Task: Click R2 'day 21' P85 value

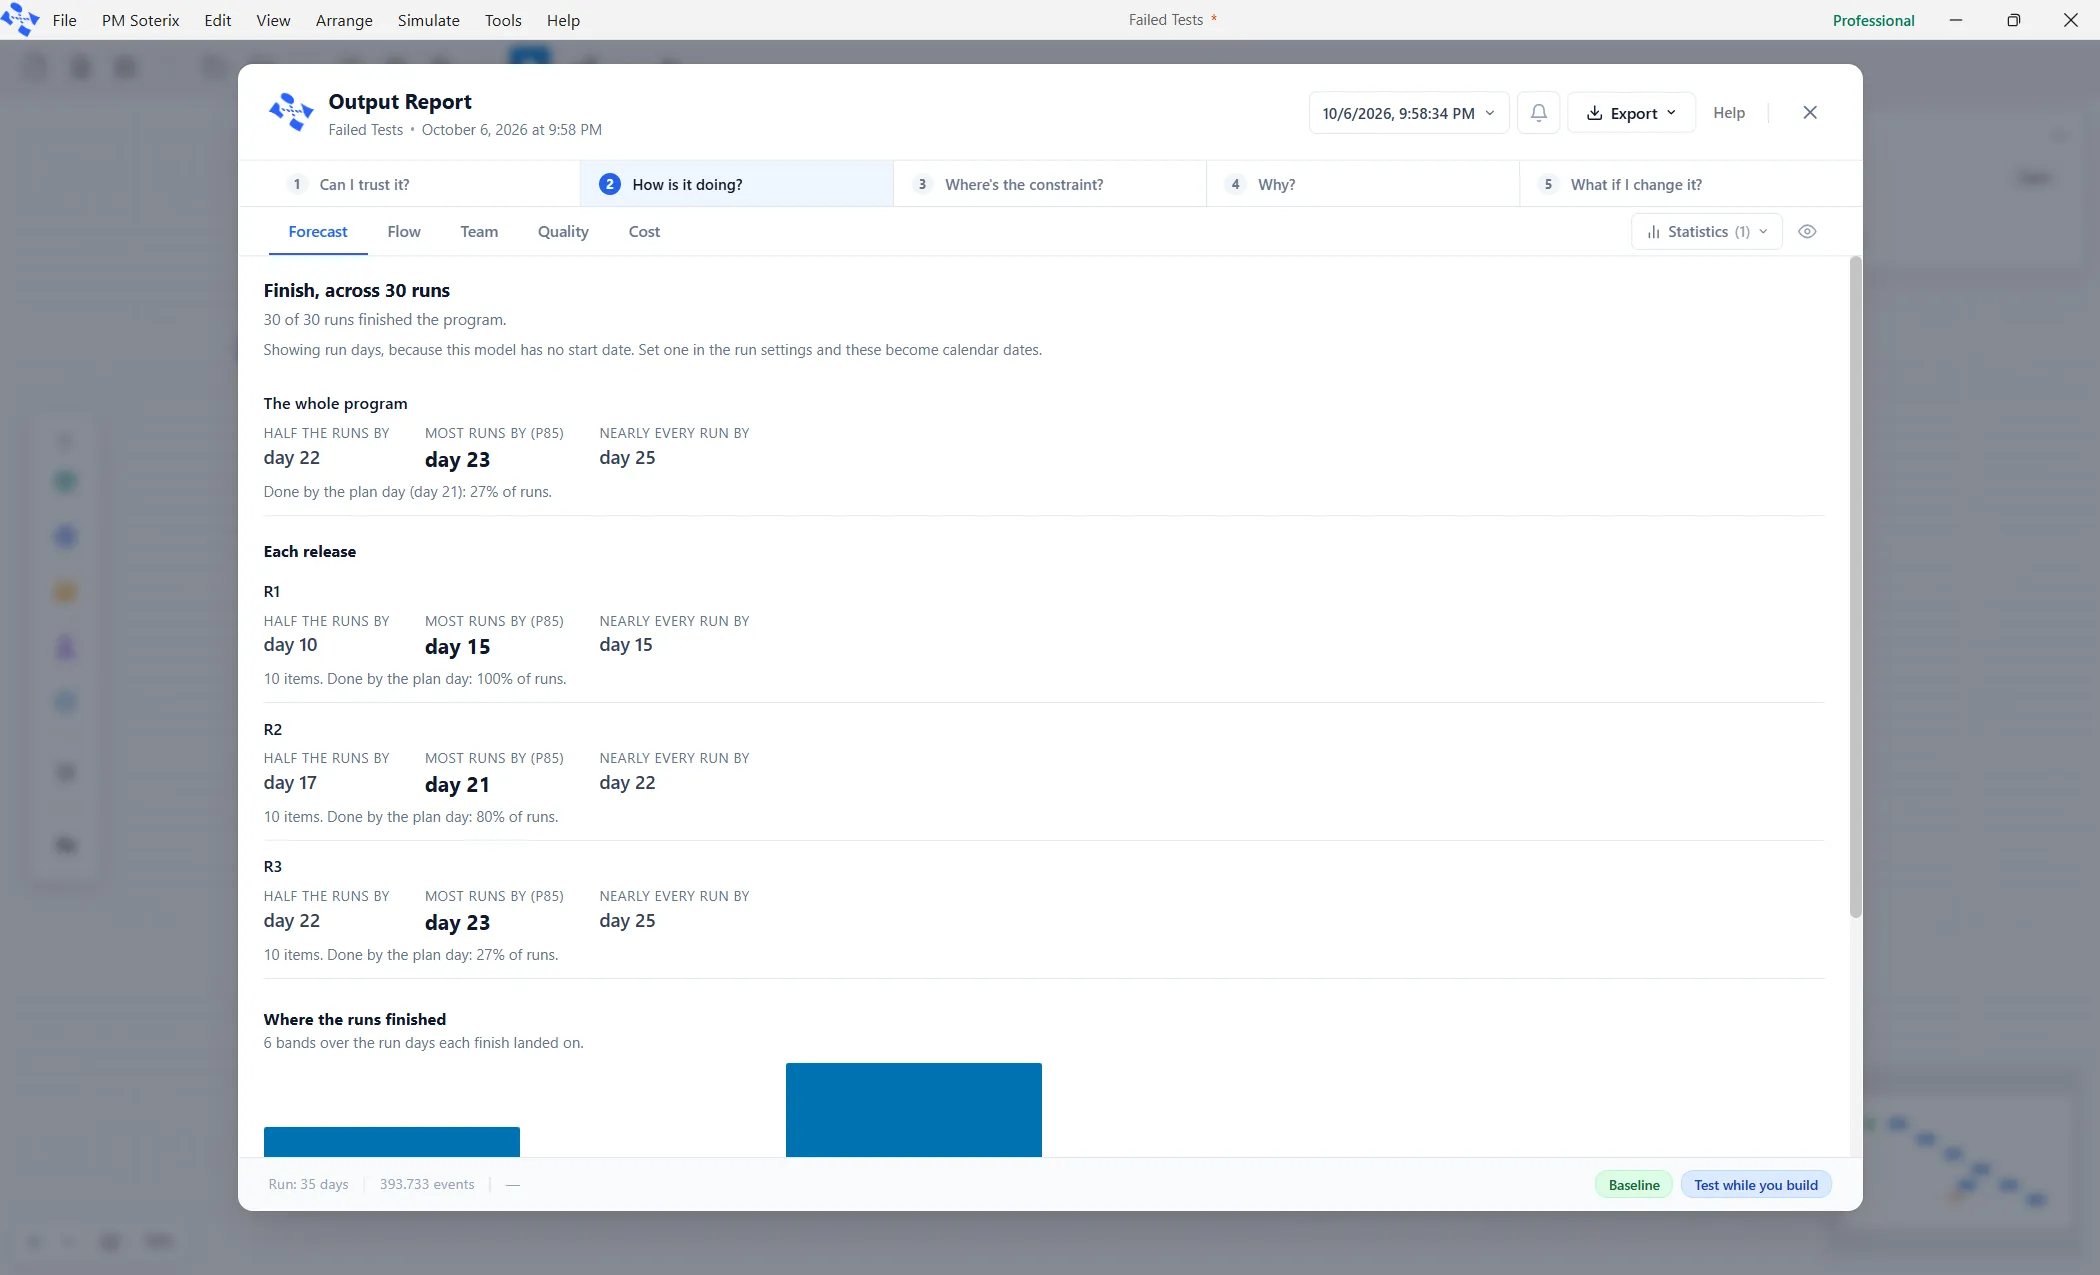Action: (457, 785)
